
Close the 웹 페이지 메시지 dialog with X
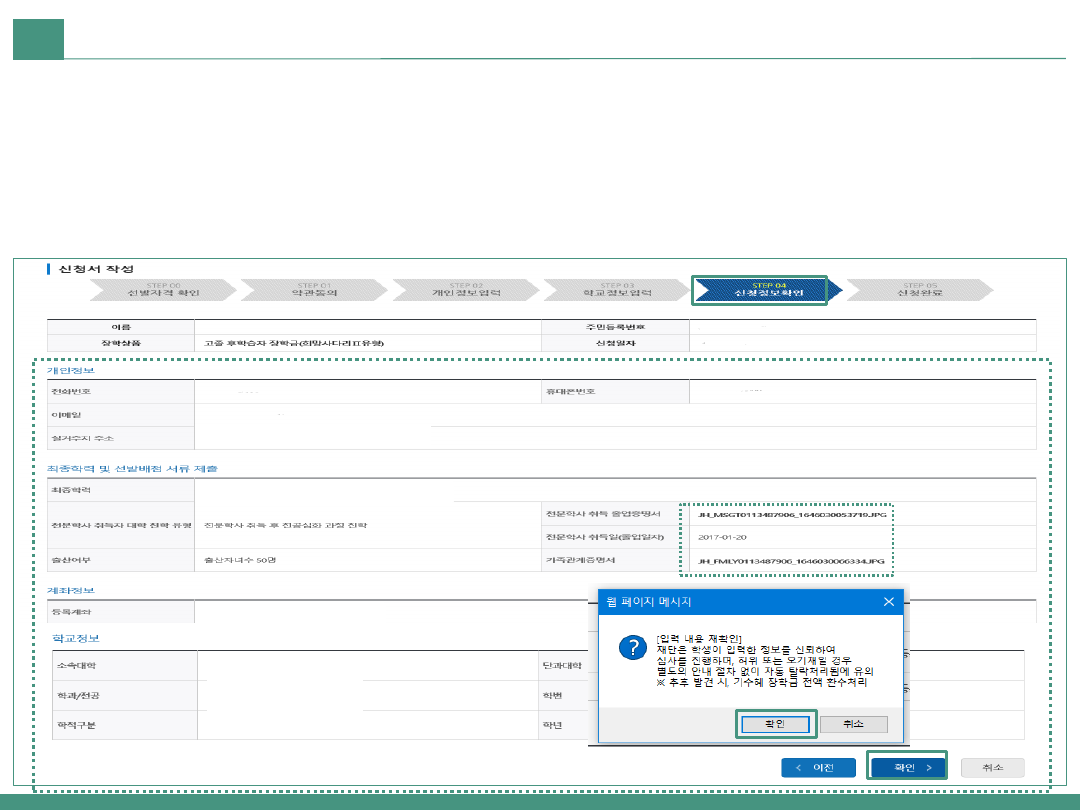888,602
